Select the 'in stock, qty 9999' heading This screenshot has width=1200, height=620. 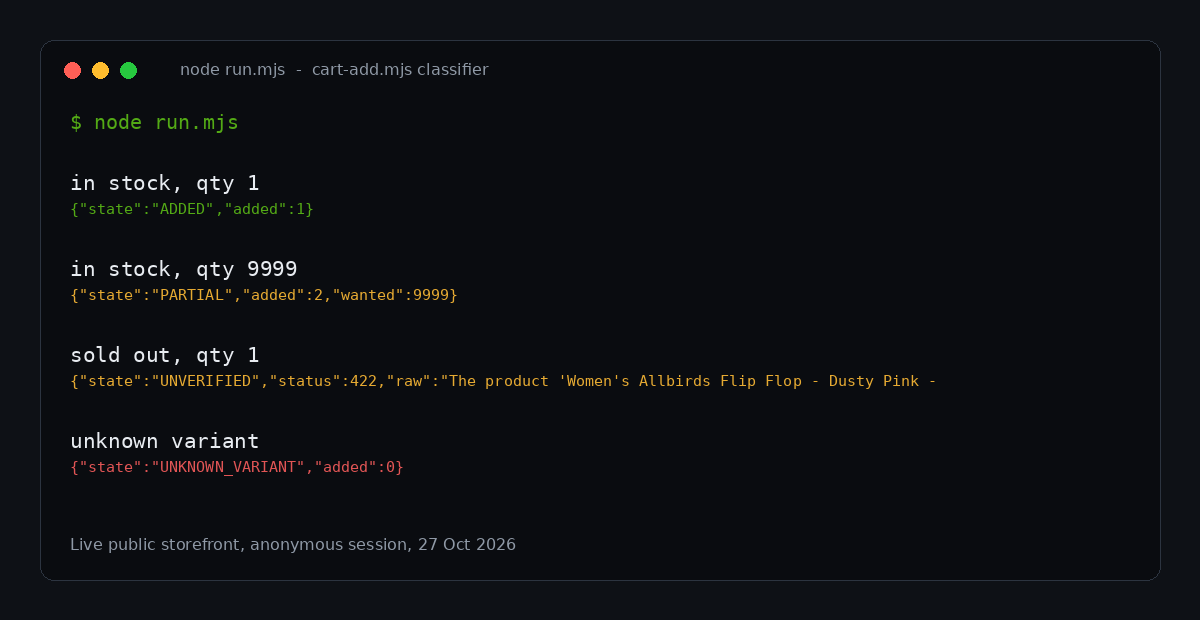tap(184, 269)
